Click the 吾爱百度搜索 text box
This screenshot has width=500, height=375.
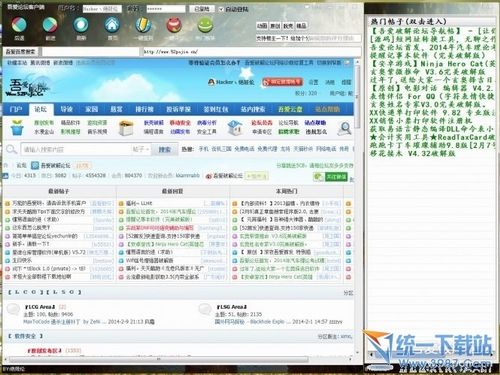coord(90,52)
